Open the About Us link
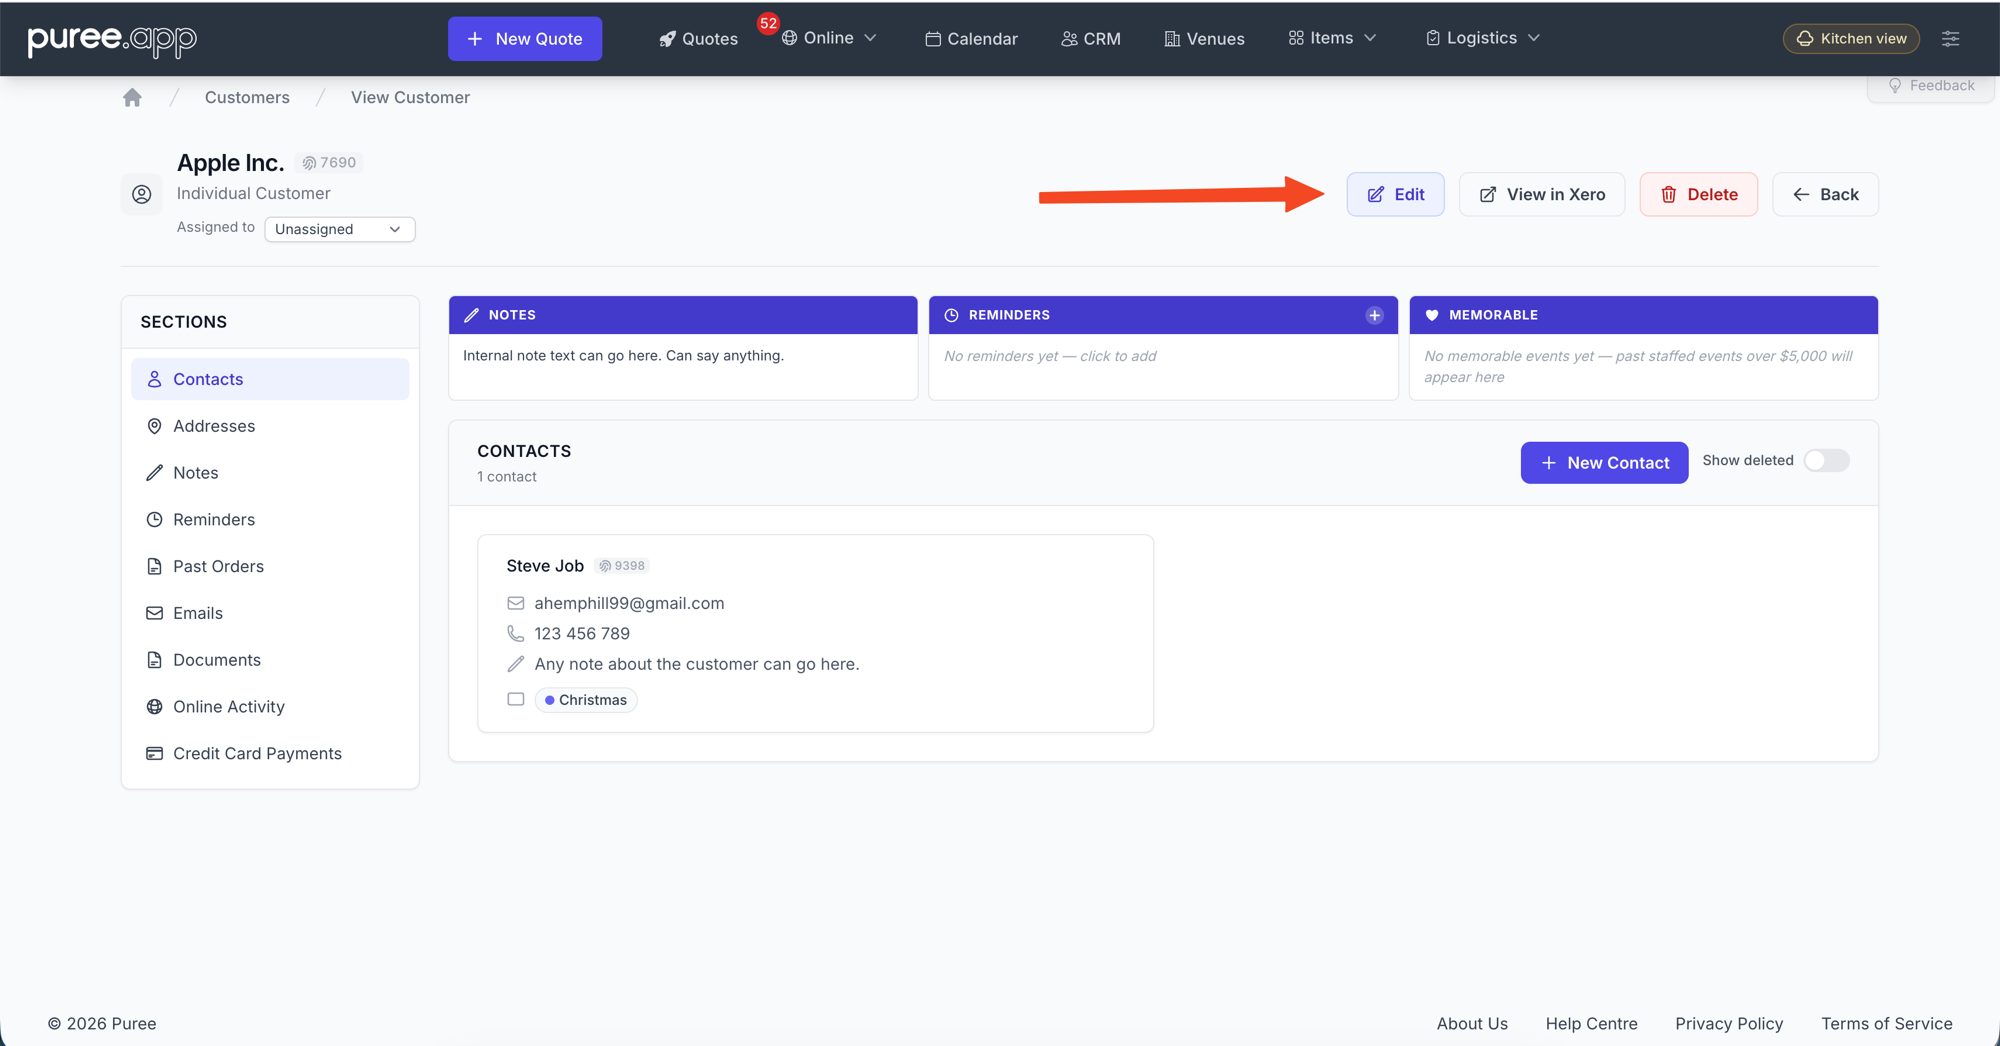Screen dimensions: 2000x1046 (1472, 1024)
